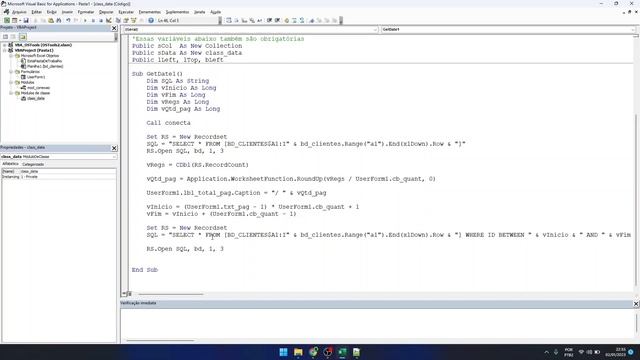Click the Paste toolbar icon
This screenshot has width=640, height=360.
point(51,20)
